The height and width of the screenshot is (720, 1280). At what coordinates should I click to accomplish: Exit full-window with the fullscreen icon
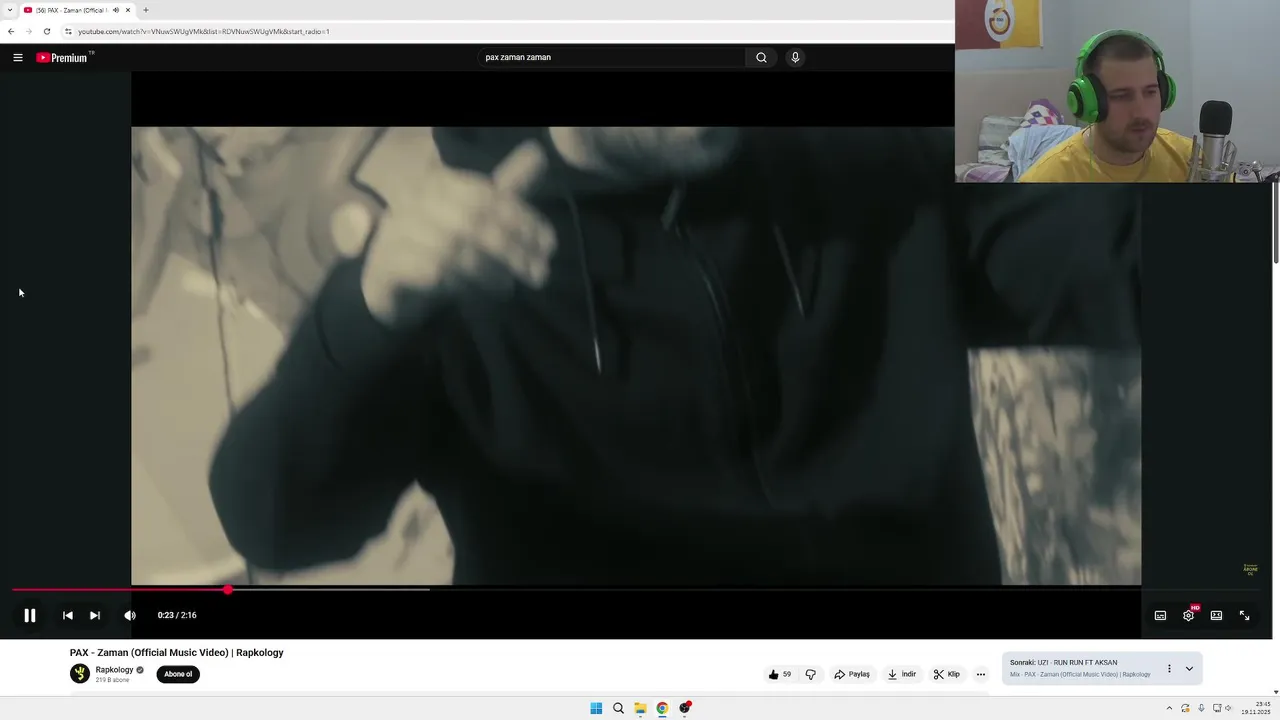(x=1244, y=615)
